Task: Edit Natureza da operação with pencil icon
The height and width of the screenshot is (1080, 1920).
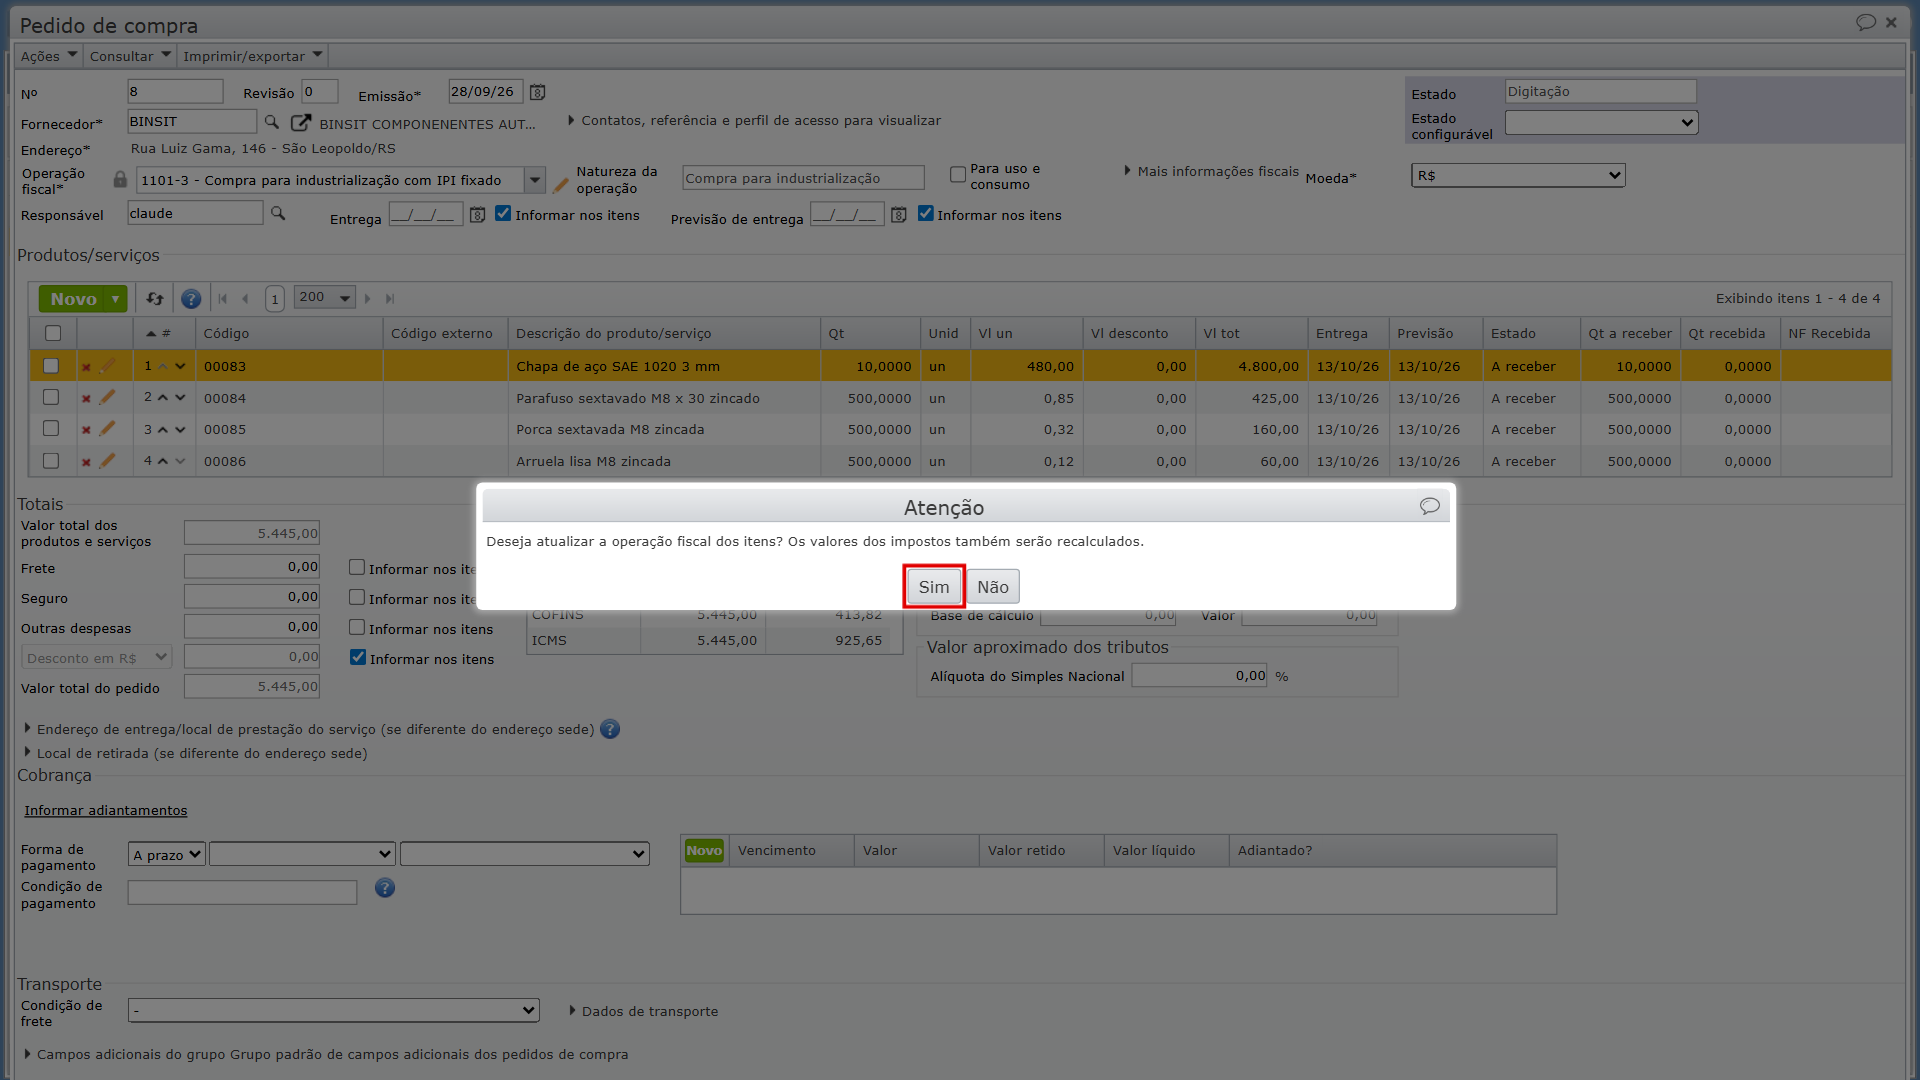Action: click(561, 185)
